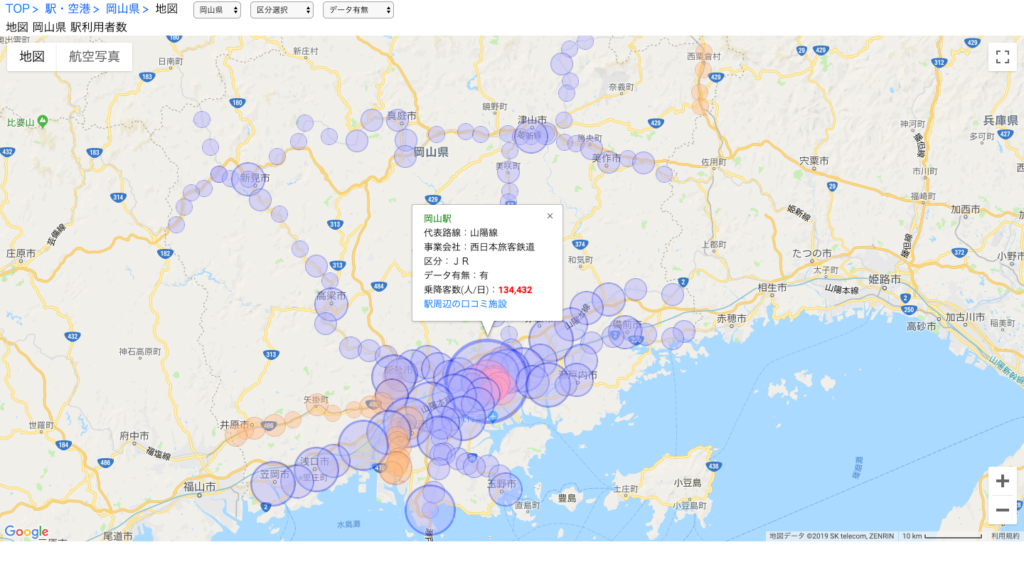
Task: Click the station circle at 津山市
Action: click(532, 135)
